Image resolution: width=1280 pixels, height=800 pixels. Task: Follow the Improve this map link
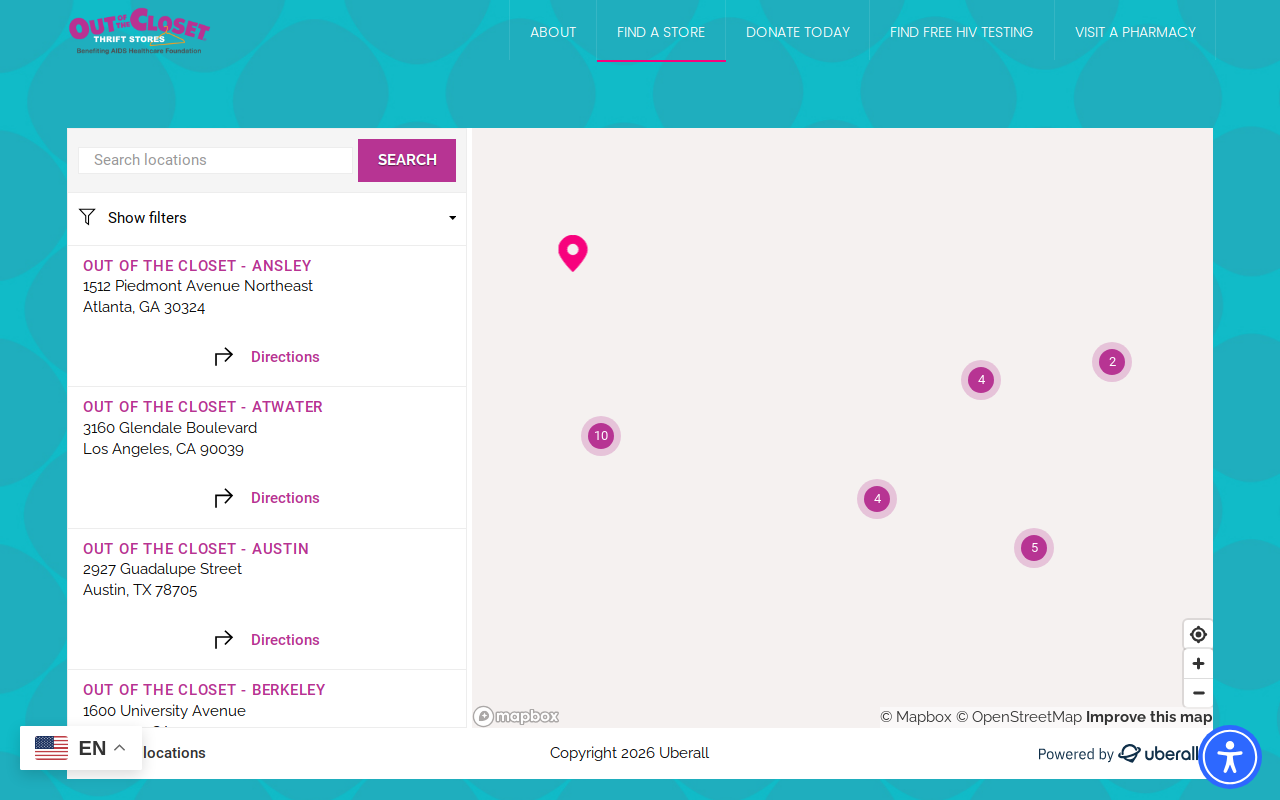(1149, 717)
